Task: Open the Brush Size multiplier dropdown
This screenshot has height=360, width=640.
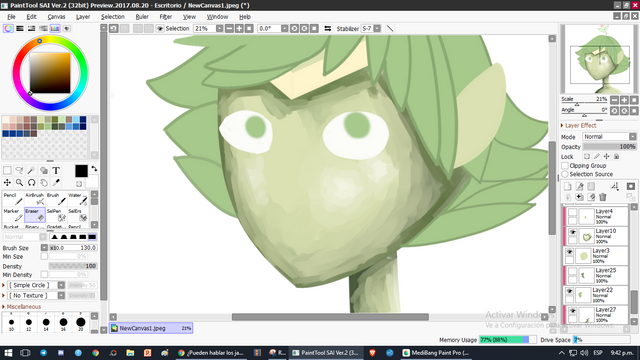Action: [44, 248]
